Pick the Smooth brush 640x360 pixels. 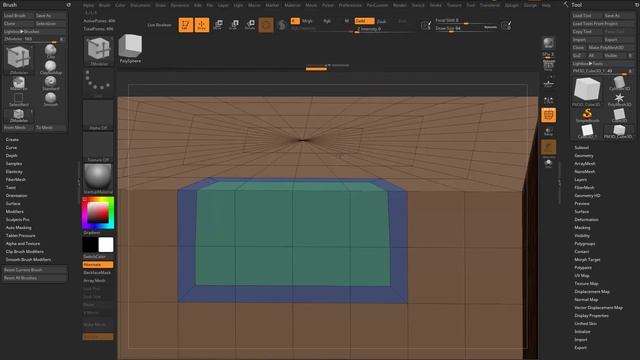click(51, 99)
